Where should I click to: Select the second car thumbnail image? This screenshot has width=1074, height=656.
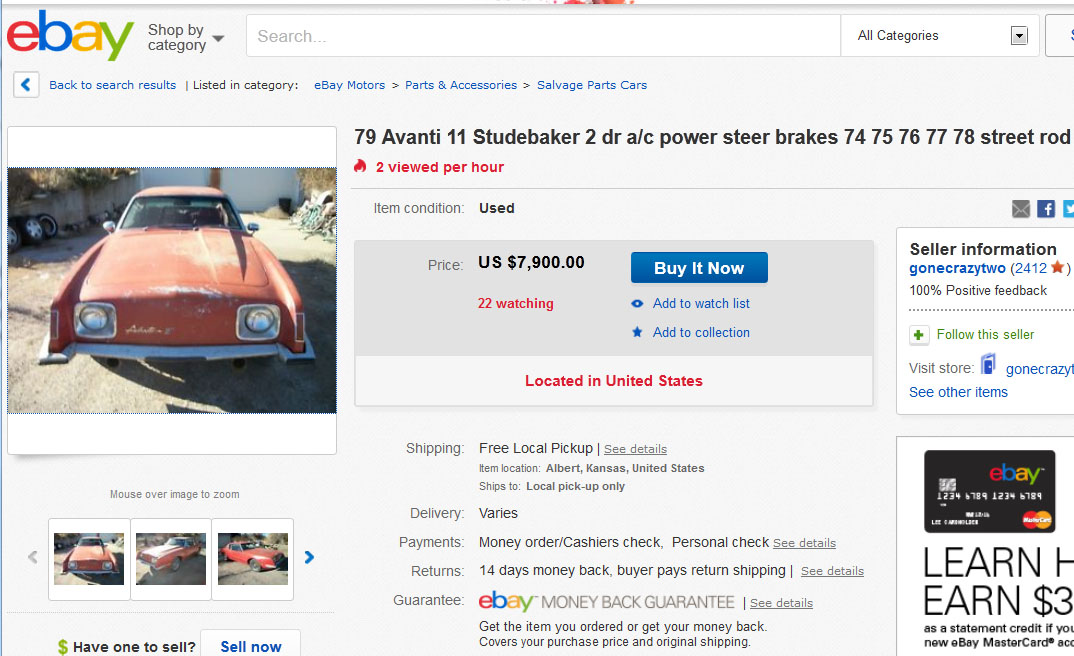coord(171,559)
